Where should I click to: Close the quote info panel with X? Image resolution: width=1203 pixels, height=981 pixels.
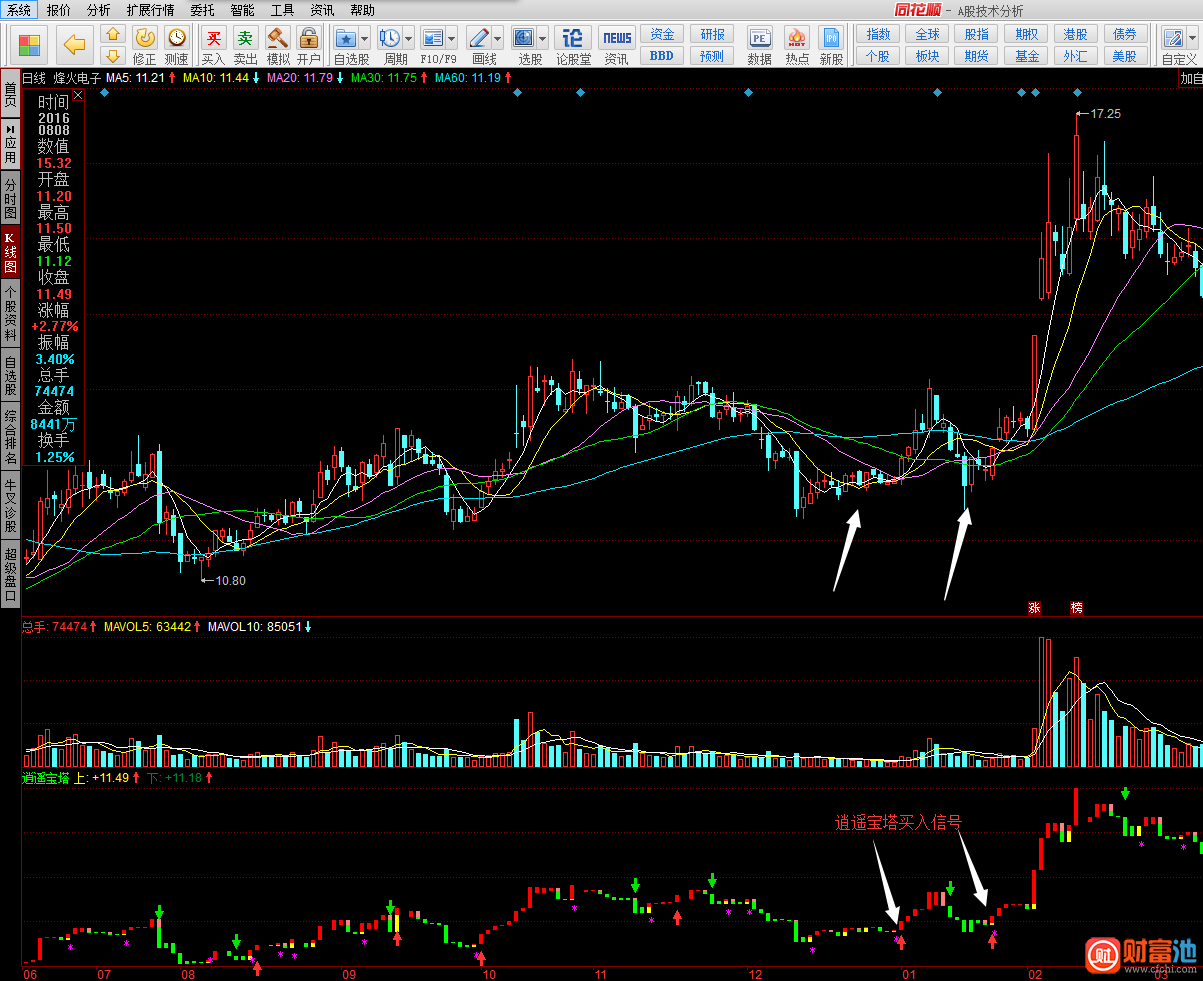[x=77, y=95]
